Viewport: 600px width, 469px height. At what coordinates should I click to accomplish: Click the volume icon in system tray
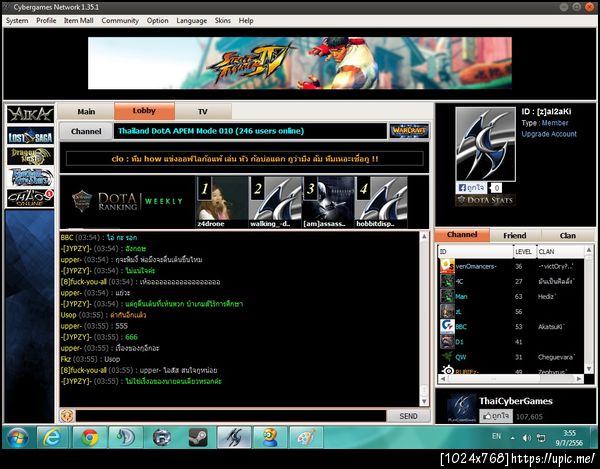pyautogui.click(x=527, y=438)
